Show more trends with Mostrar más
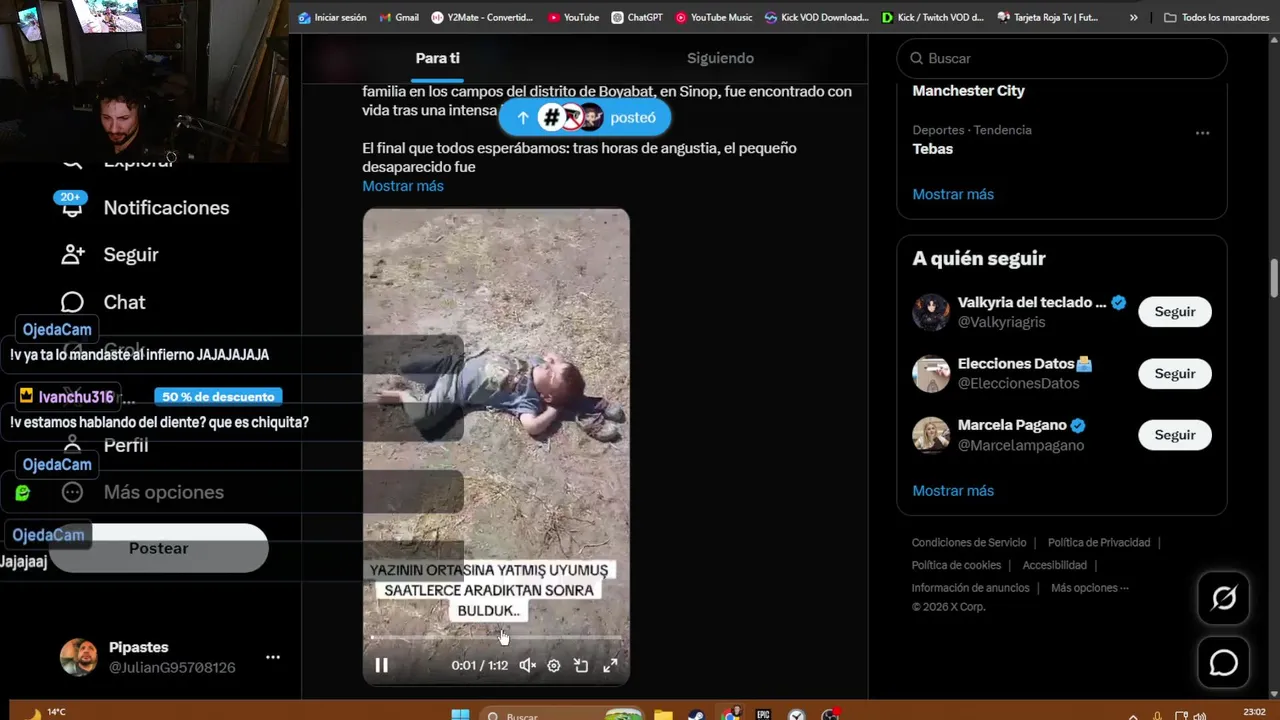Screen dimensions: 1280x720 pos(953,194)
